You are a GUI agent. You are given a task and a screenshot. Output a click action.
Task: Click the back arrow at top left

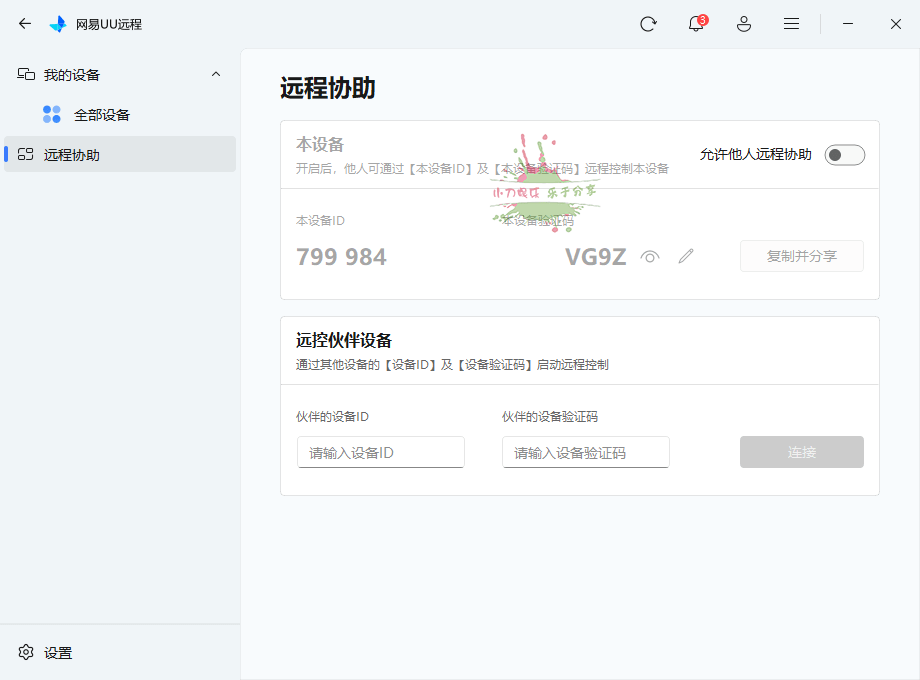[24, 23]
